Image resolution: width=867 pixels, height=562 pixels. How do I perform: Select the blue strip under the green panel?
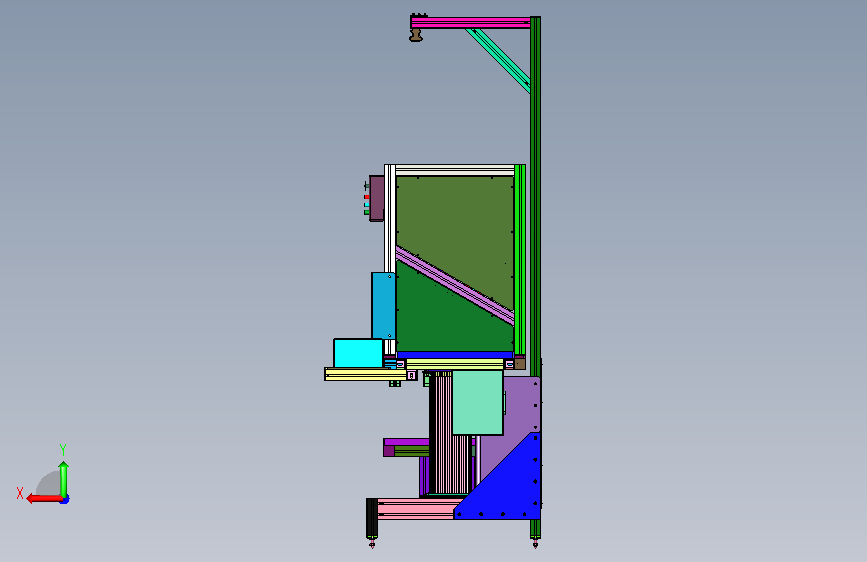455,355
